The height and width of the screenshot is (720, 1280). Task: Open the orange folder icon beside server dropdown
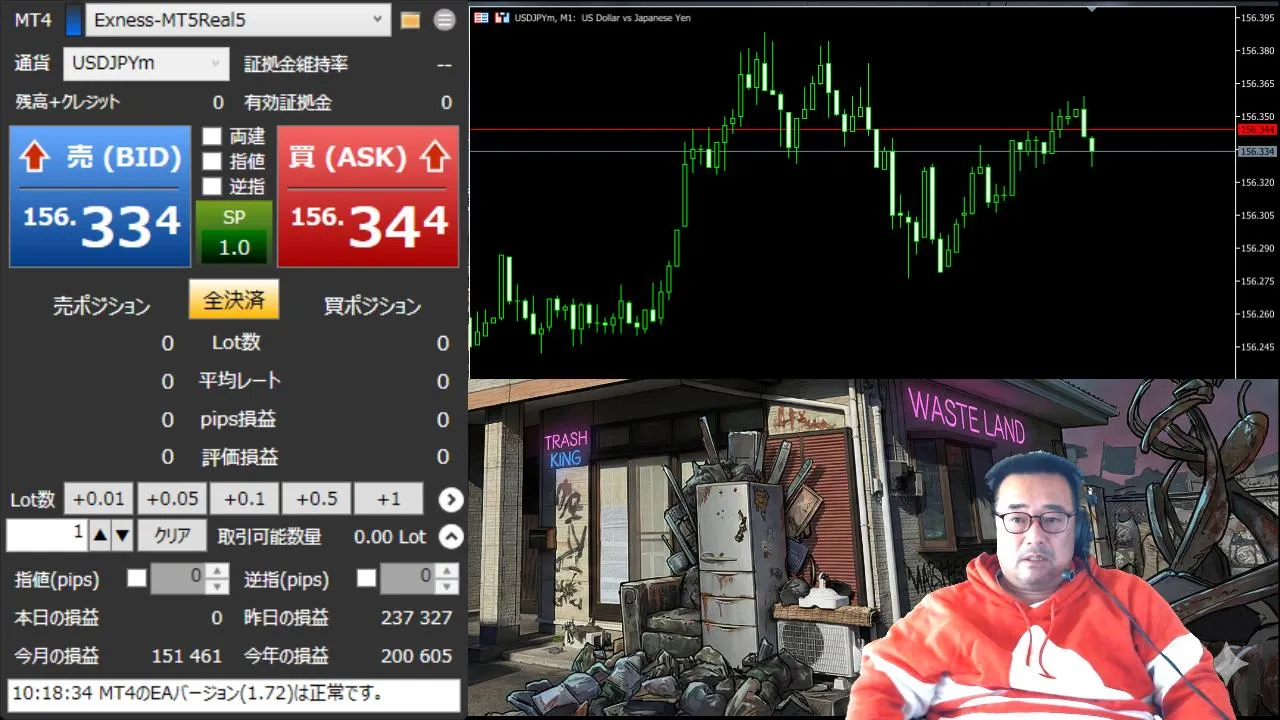(x=410, y=20)
